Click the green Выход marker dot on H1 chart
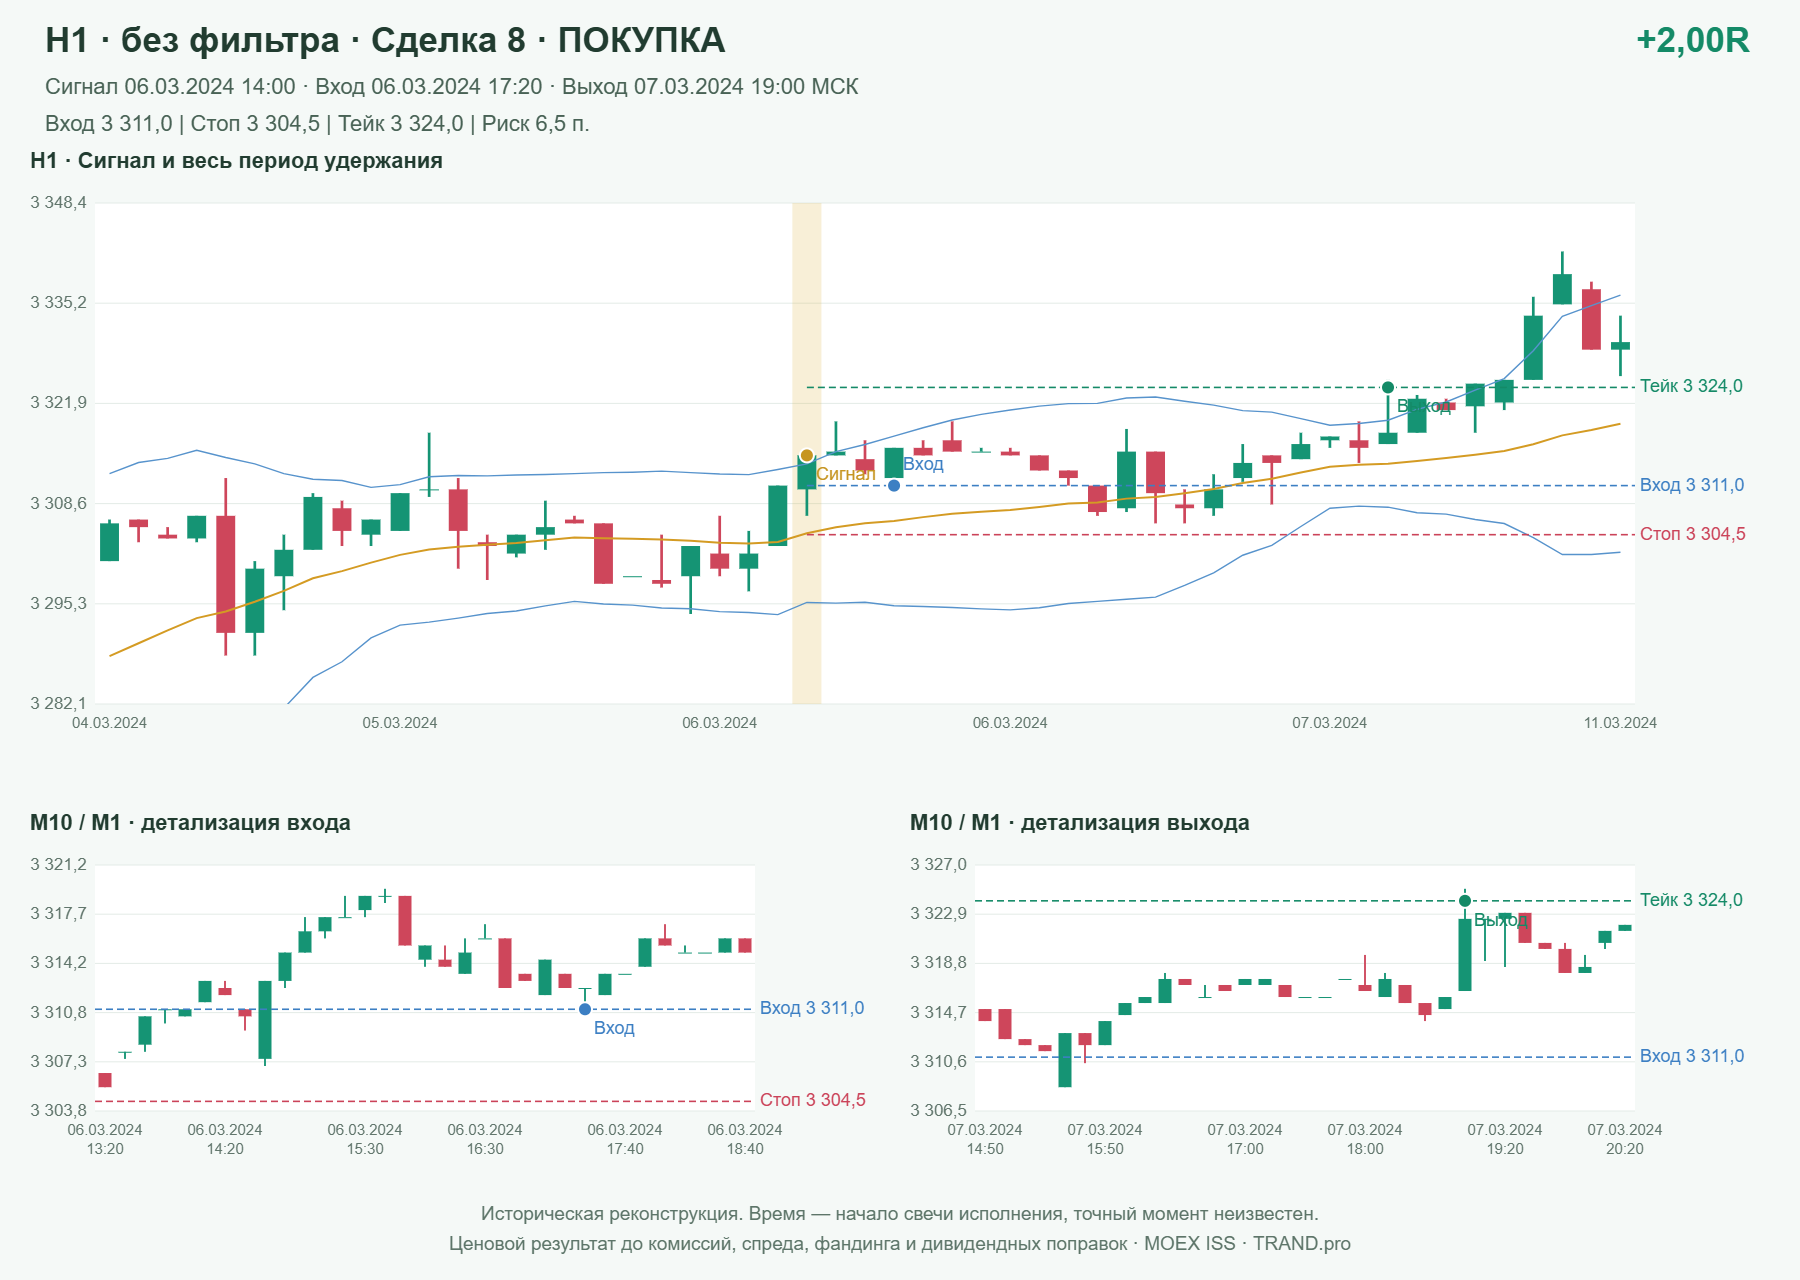The width and height of the screenshot is (1800, 1280). click(x=1388, y=387)
